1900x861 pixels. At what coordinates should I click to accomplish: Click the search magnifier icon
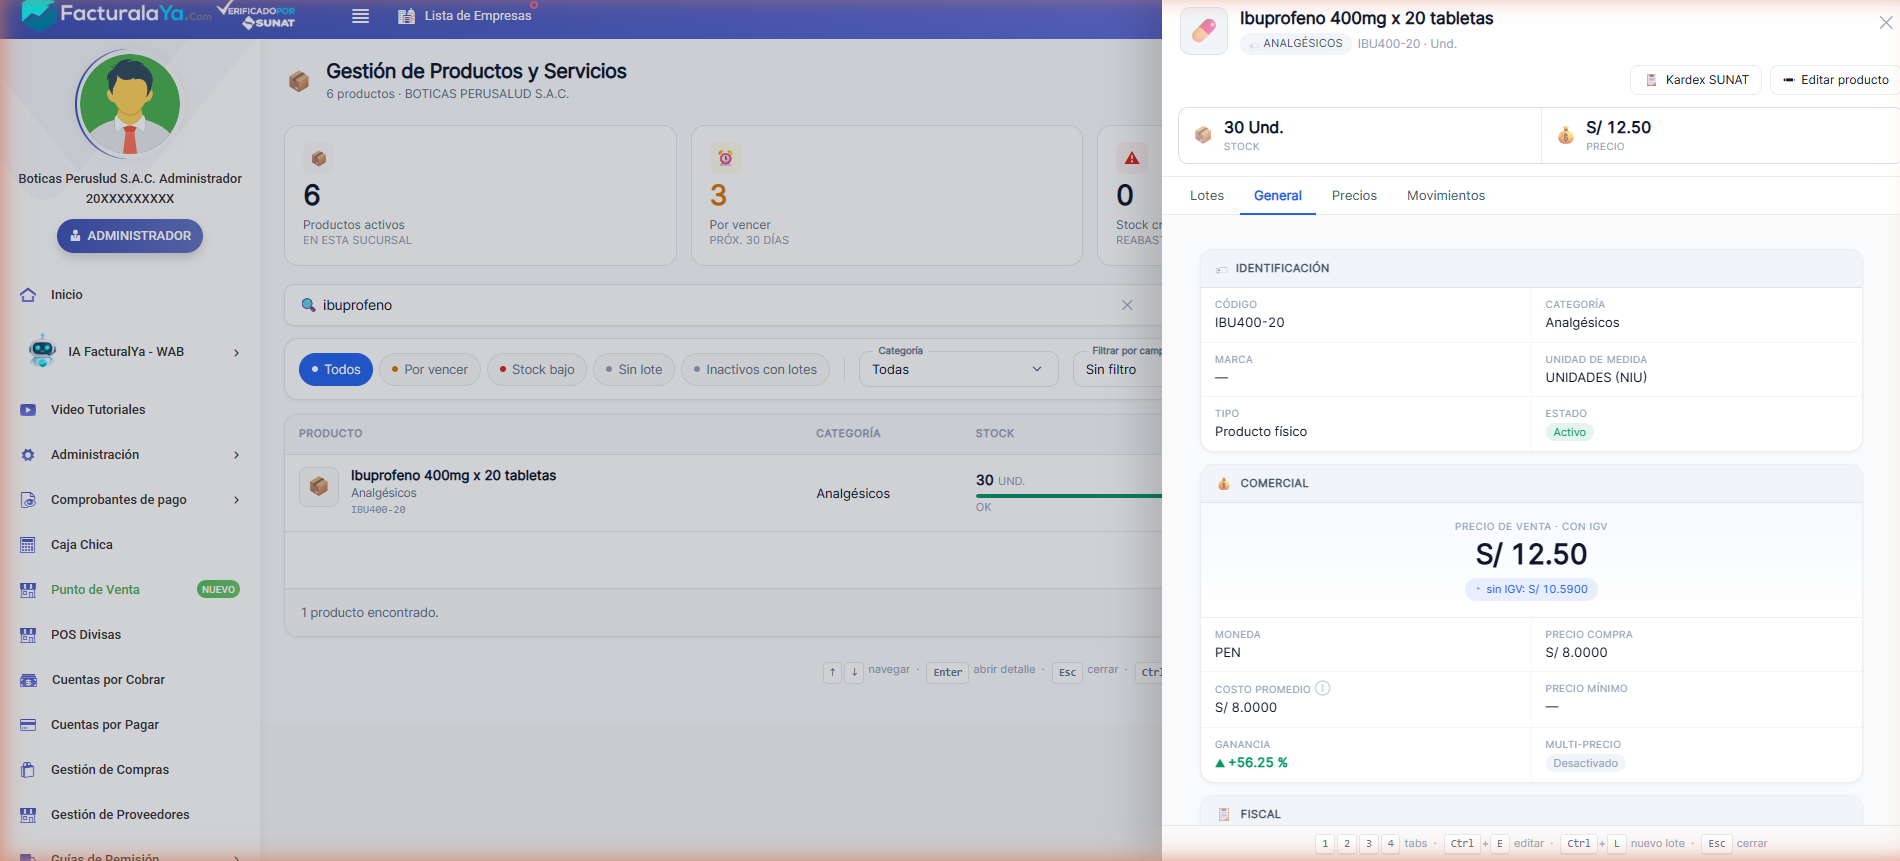point(308,305)
